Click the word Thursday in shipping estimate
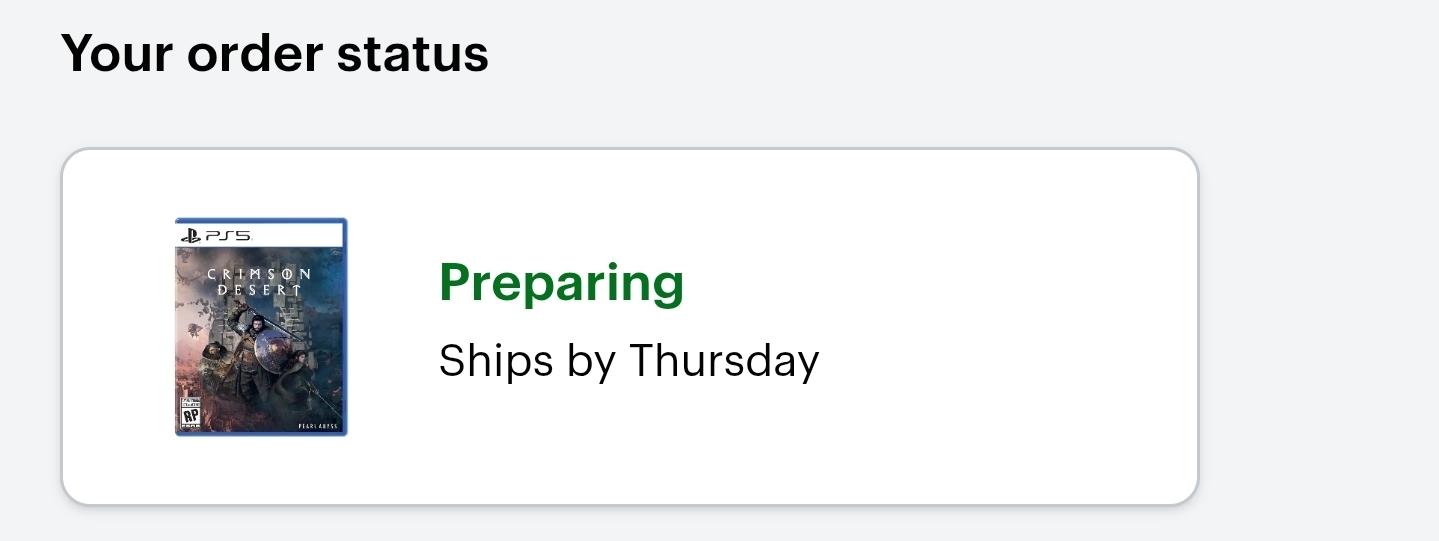The width and height of the screenshot is (1439, 541). (x=723, y=361)
